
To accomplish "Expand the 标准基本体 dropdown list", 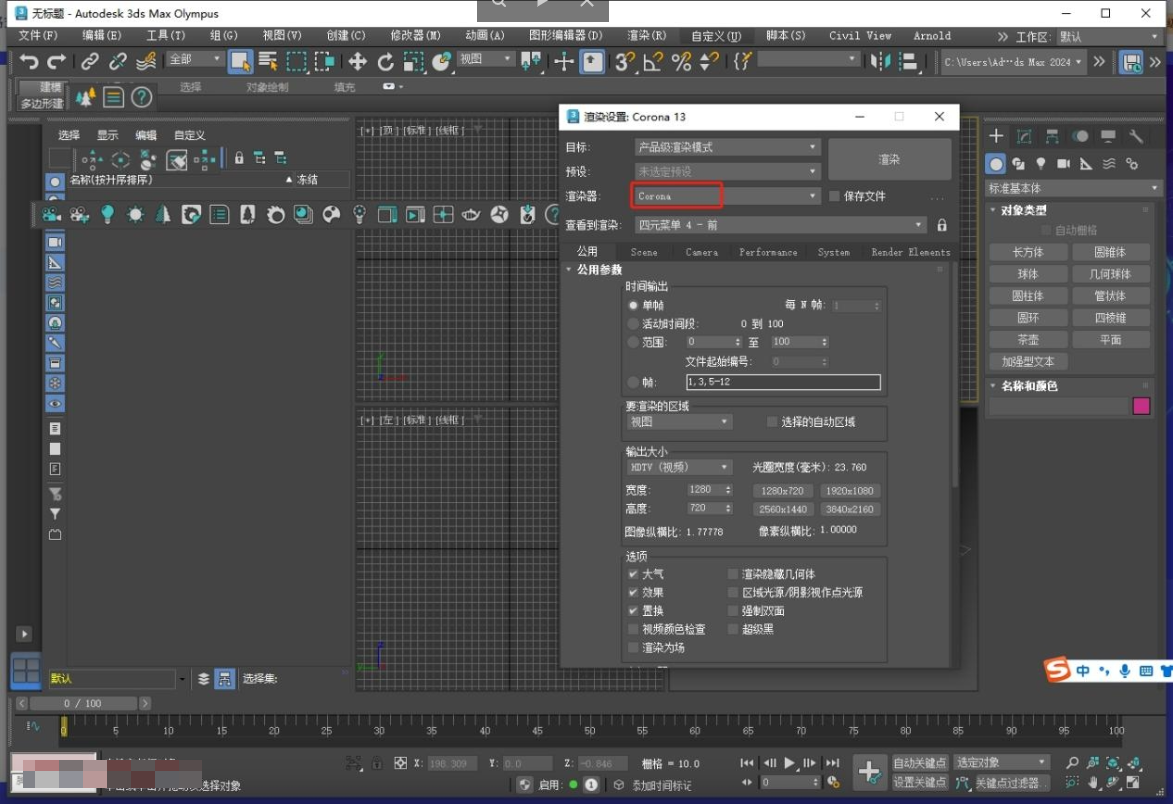I will pos(1073,188).
